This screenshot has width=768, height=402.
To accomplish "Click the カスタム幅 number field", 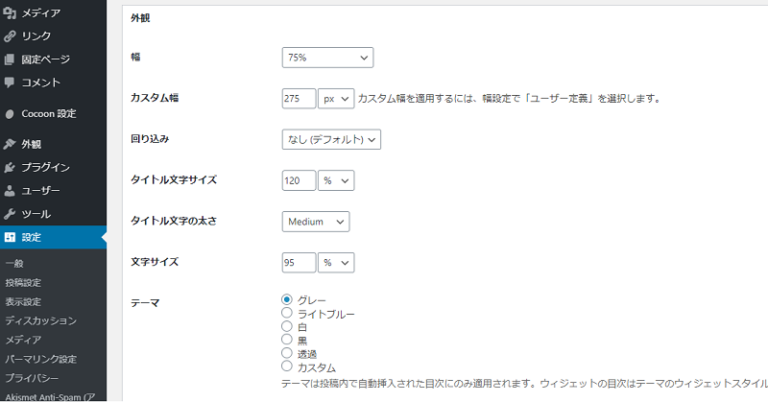I will [x=298, y=99].
